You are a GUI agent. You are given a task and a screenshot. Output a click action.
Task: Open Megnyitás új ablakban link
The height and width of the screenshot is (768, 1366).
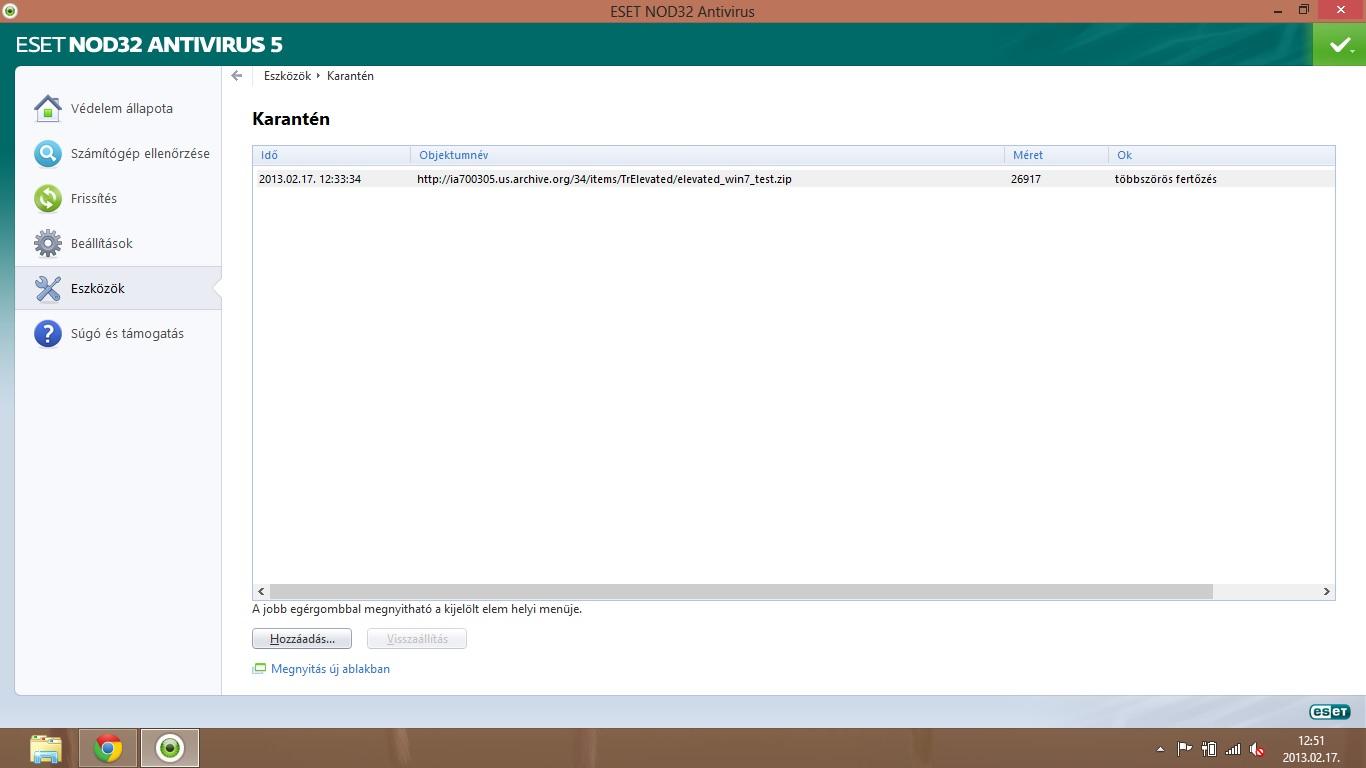(x=330, y=669)
